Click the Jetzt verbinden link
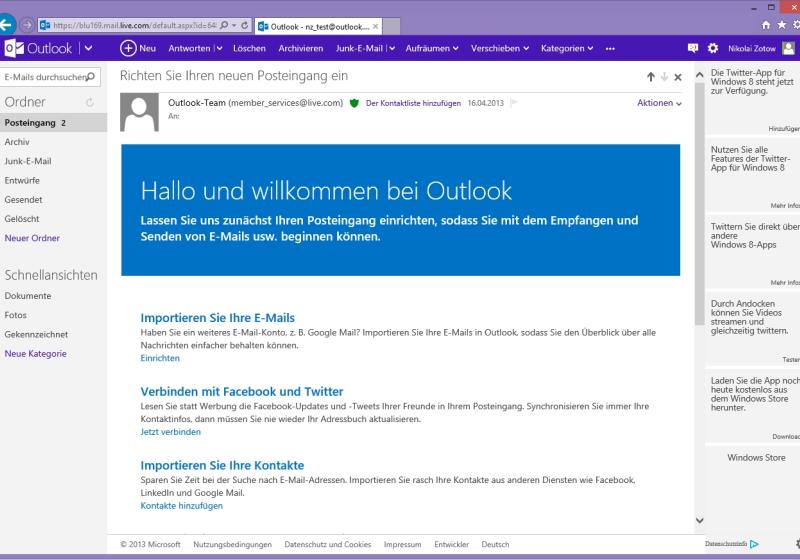 tap(170, 432)
